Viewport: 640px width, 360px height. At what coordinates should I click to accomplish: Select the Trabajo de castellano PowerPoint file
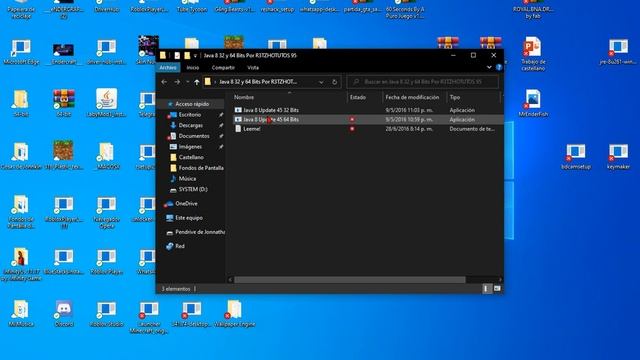pos(533,54)
